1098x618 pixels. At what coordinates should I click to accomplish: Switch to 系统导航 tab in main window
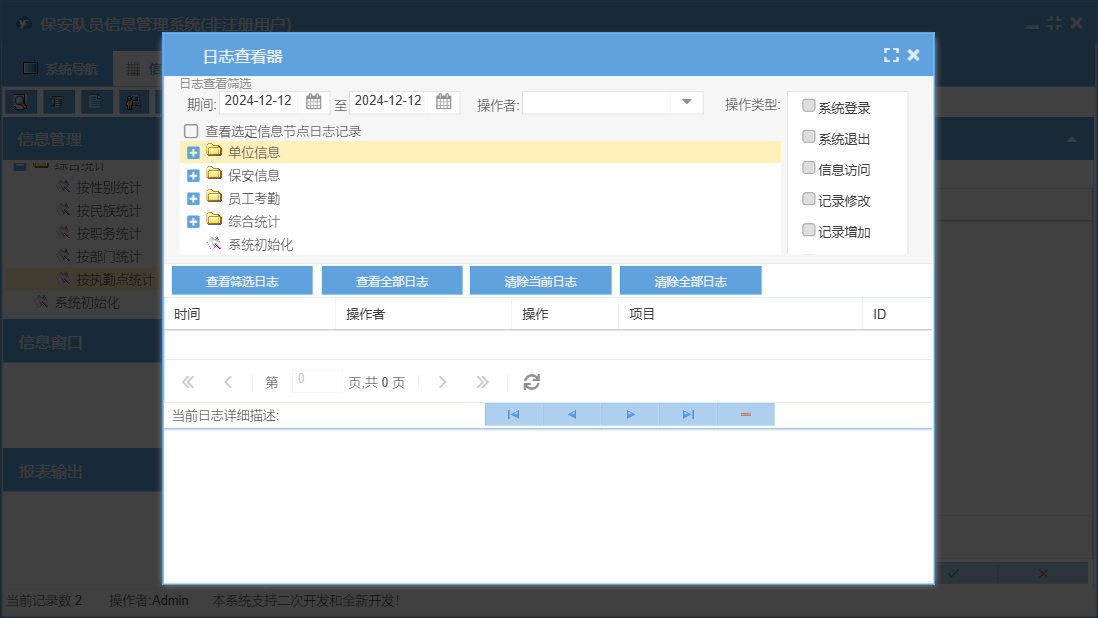pyautogui.click(x=60, y=69)
